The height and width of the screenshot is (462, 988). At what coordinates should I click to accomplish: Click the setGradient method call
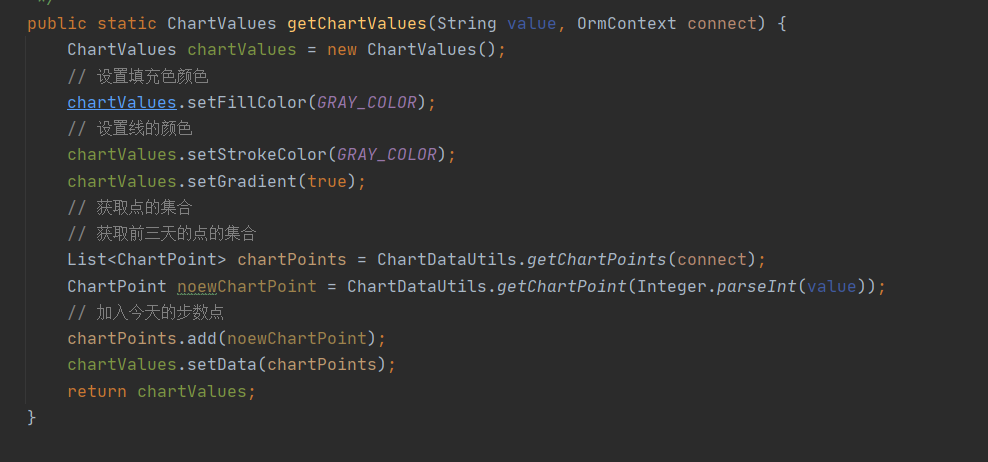(x=241, y=181)
